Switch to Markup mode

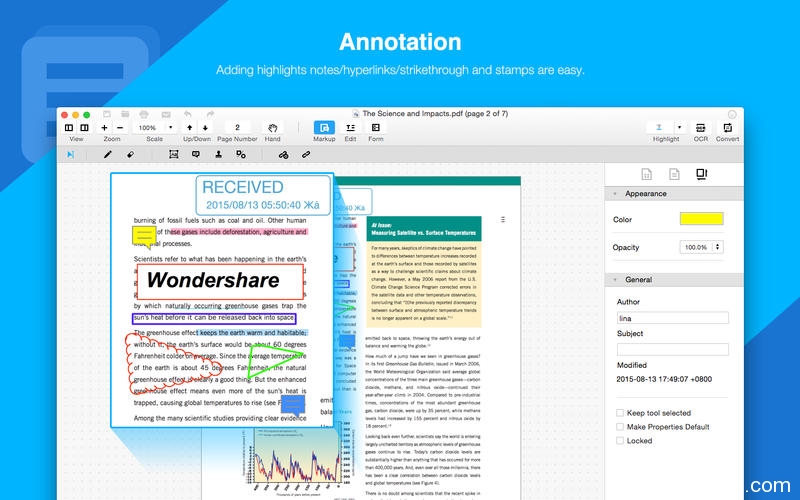pyautogui.click(x=324, y=128)
